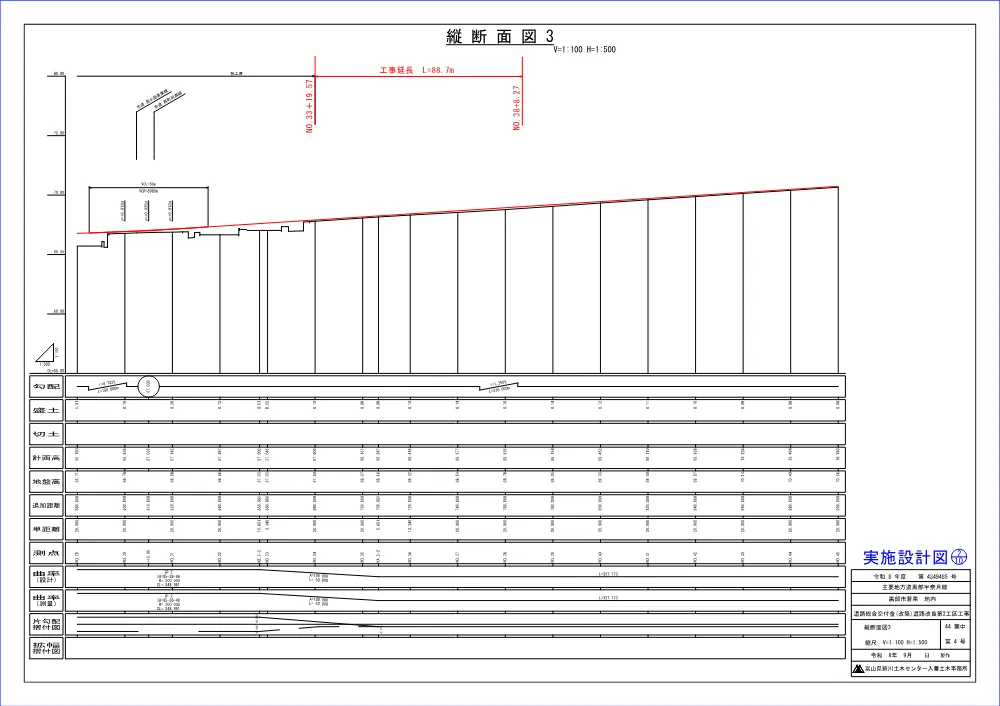Click the '44 葉中' sheet count cell

click(x=955, y=627)
